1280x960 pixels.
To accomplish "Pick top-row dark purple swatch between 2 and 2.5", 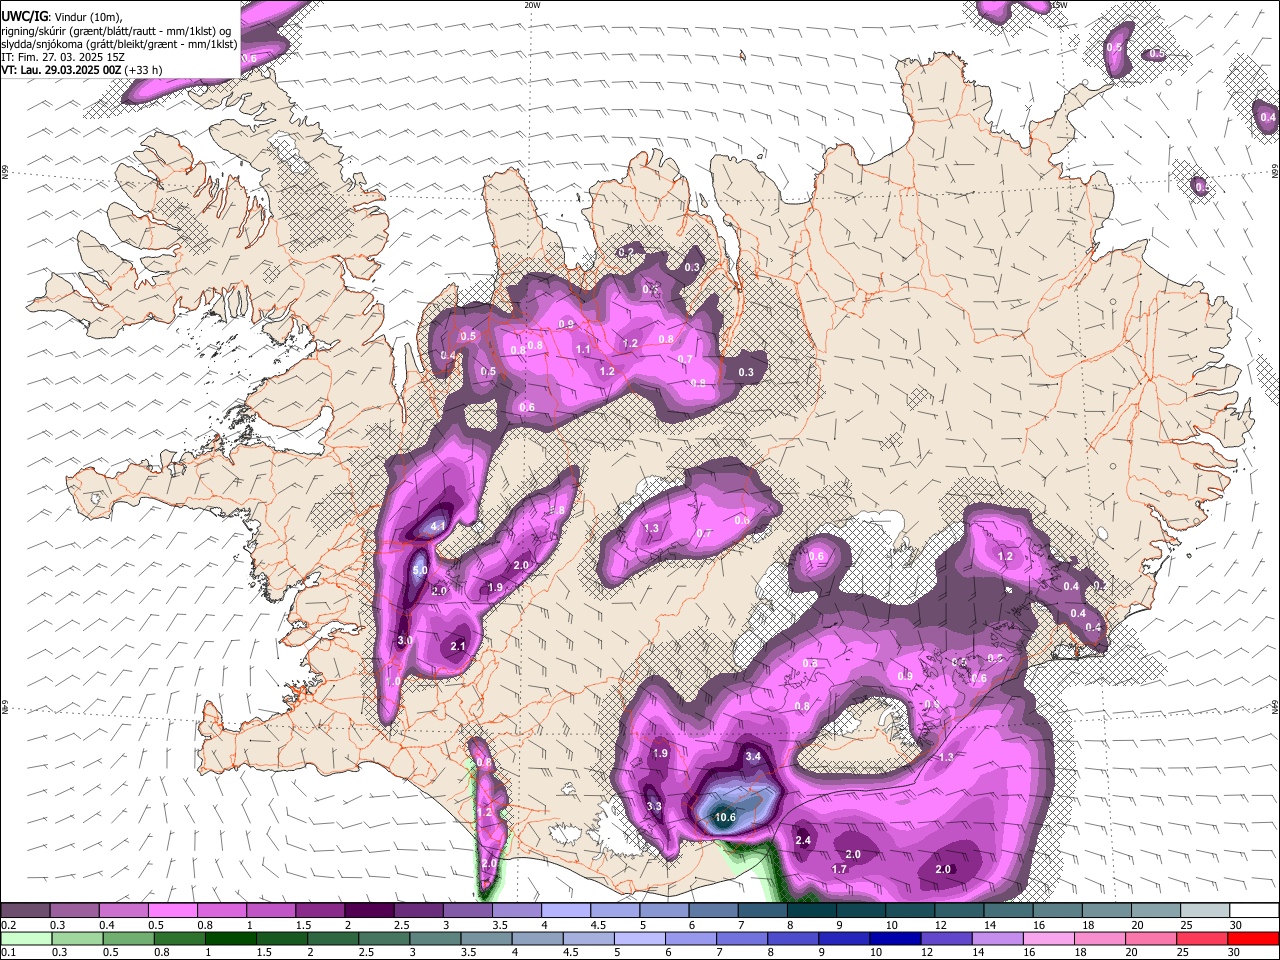I will [x=369, y=911].
